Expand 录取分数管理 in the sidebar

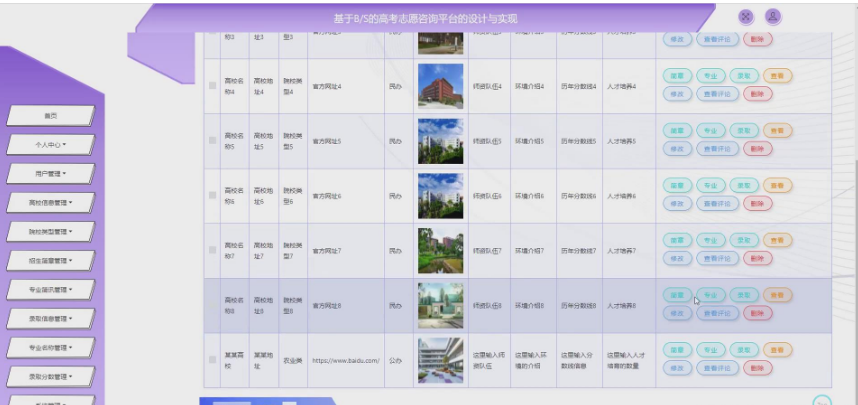(x=50, y=377)
